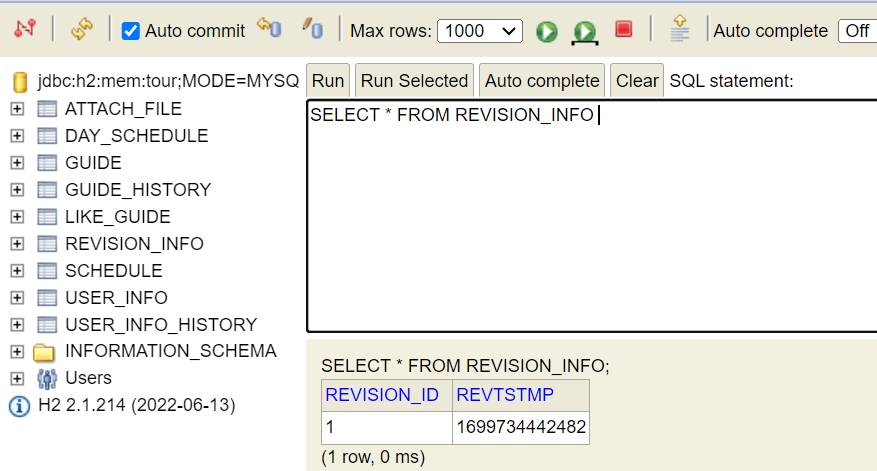
Task: Click the jdbc:h2:mem:tour database node
Action: click(x=168, y=81)
